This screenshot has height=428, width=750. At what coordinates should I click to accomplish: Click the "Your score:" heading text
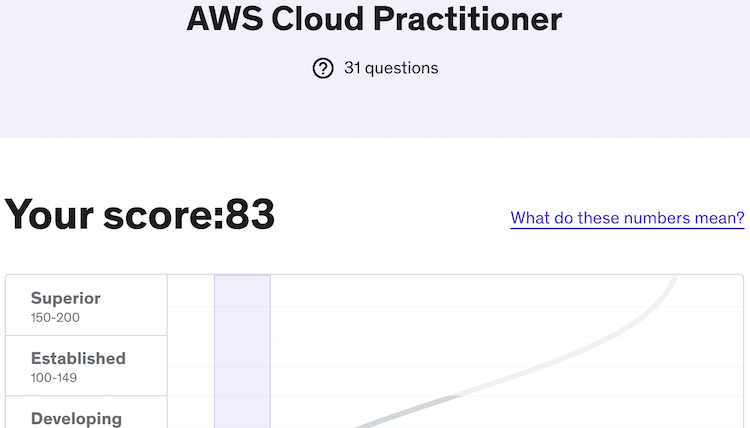point(114,215)
